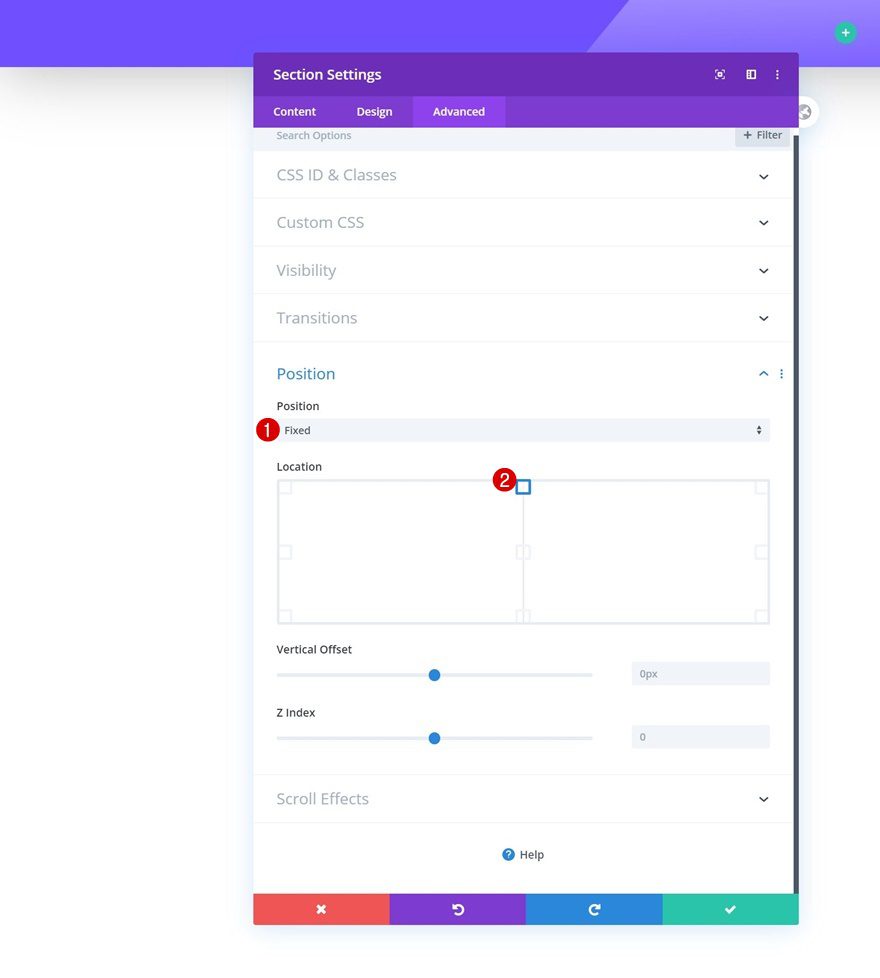Select the middle-left location square
This screenshot has height=978, width=880.
(285, 552)
